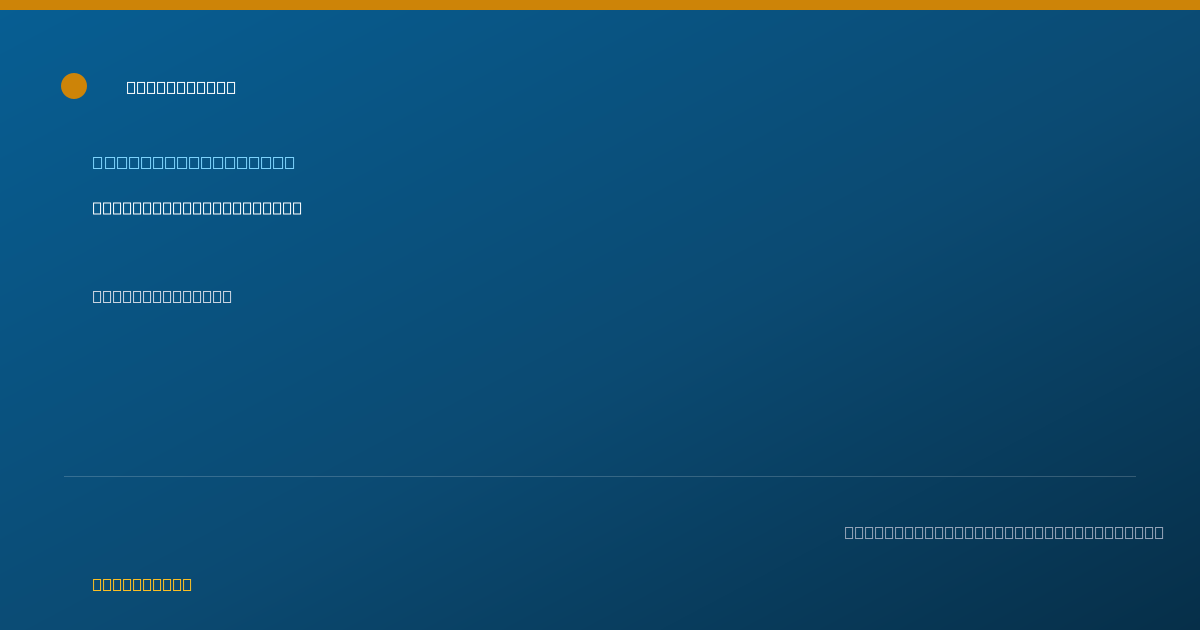Select the white heading beside the orange circle

[181, 87]
